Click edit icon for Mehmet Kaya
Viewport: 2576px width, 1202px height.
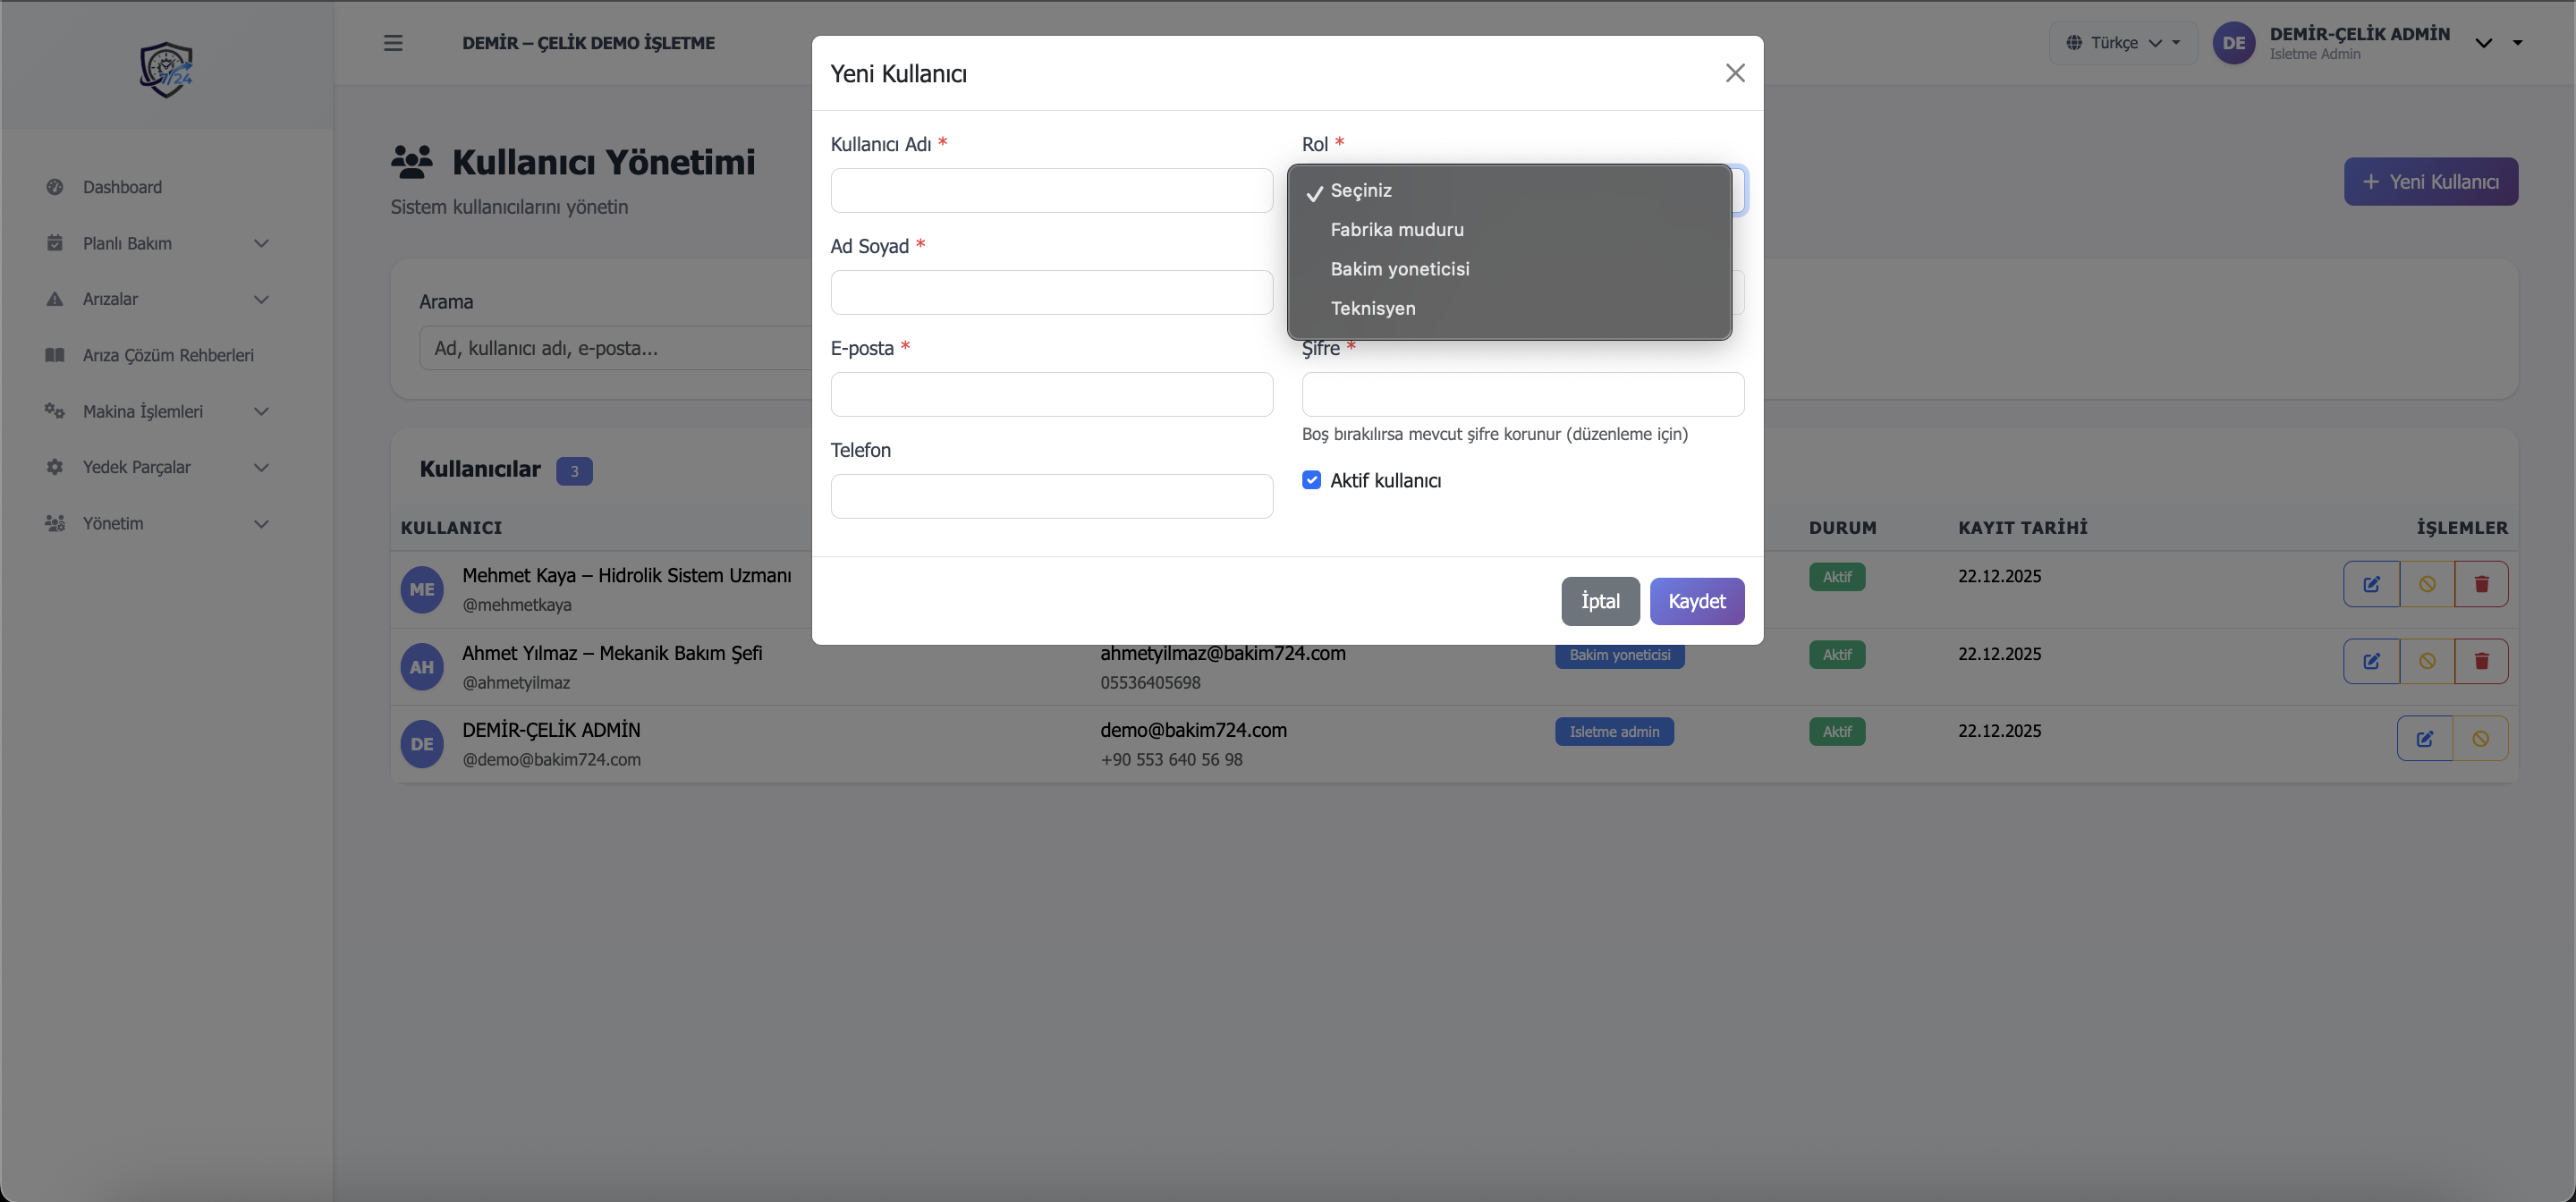point(2371,584)
